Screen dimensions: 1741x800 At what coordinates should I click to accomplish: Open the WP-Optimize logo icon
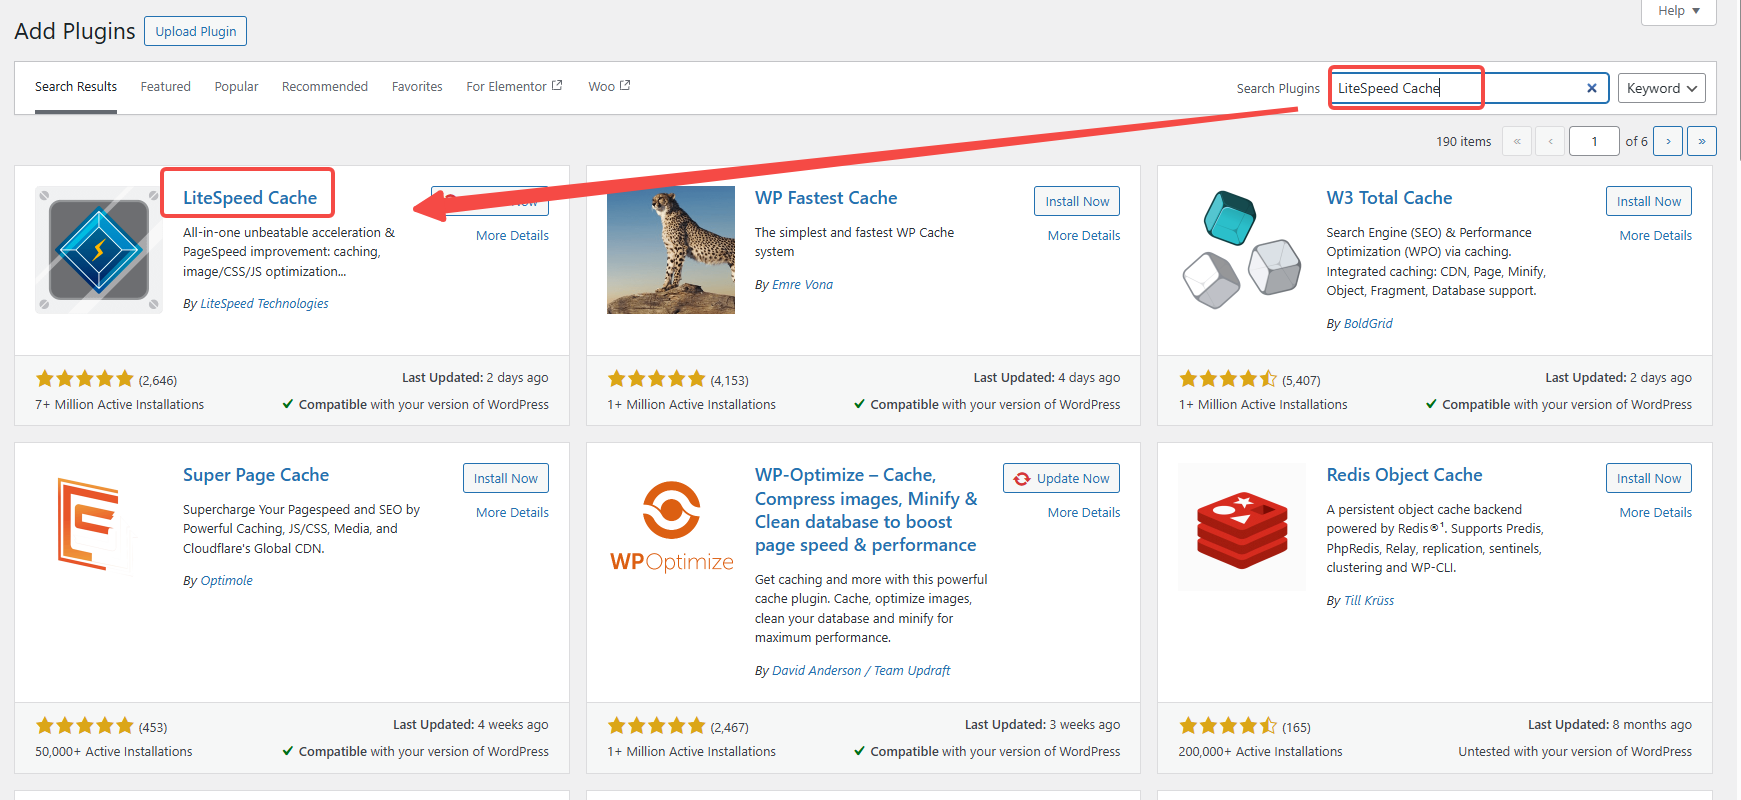(x=671, y=527)
